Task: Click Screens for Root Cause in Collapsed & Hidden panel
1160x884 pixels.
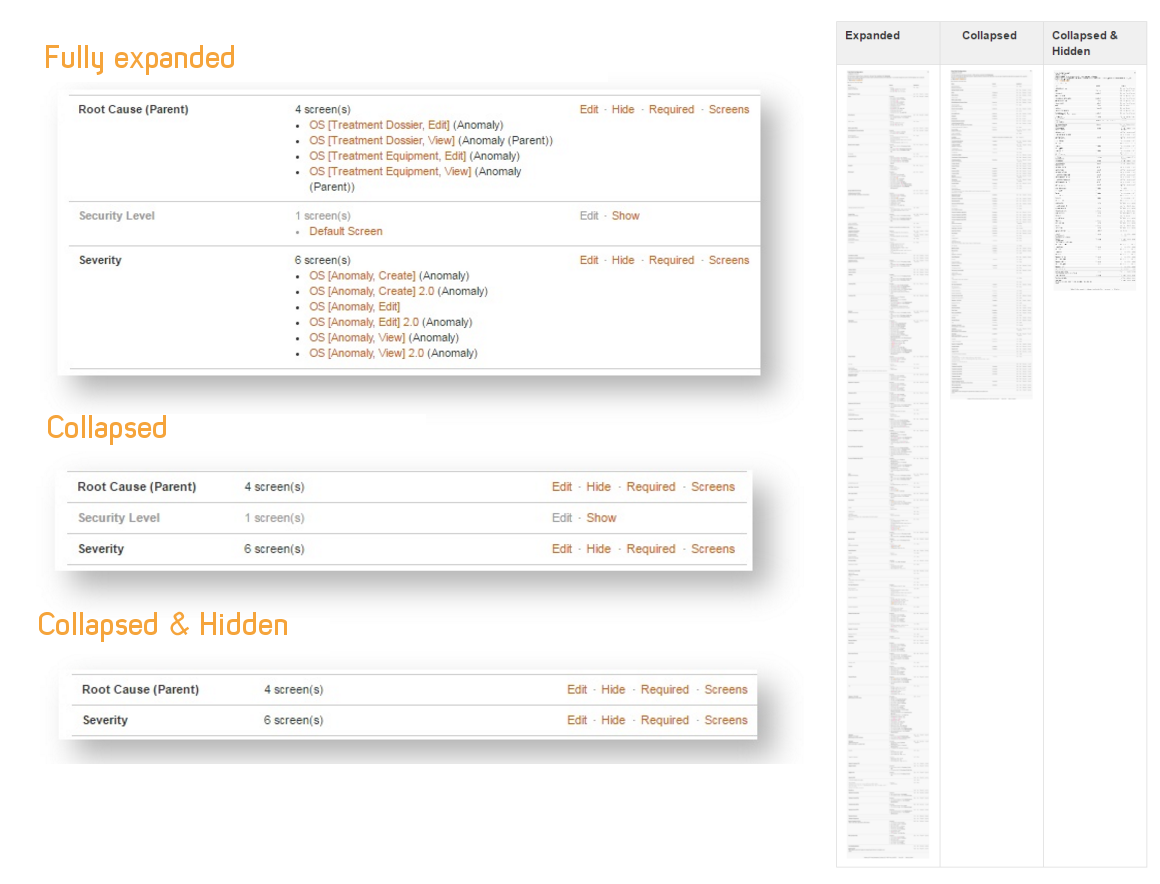Action: point(726,689)
